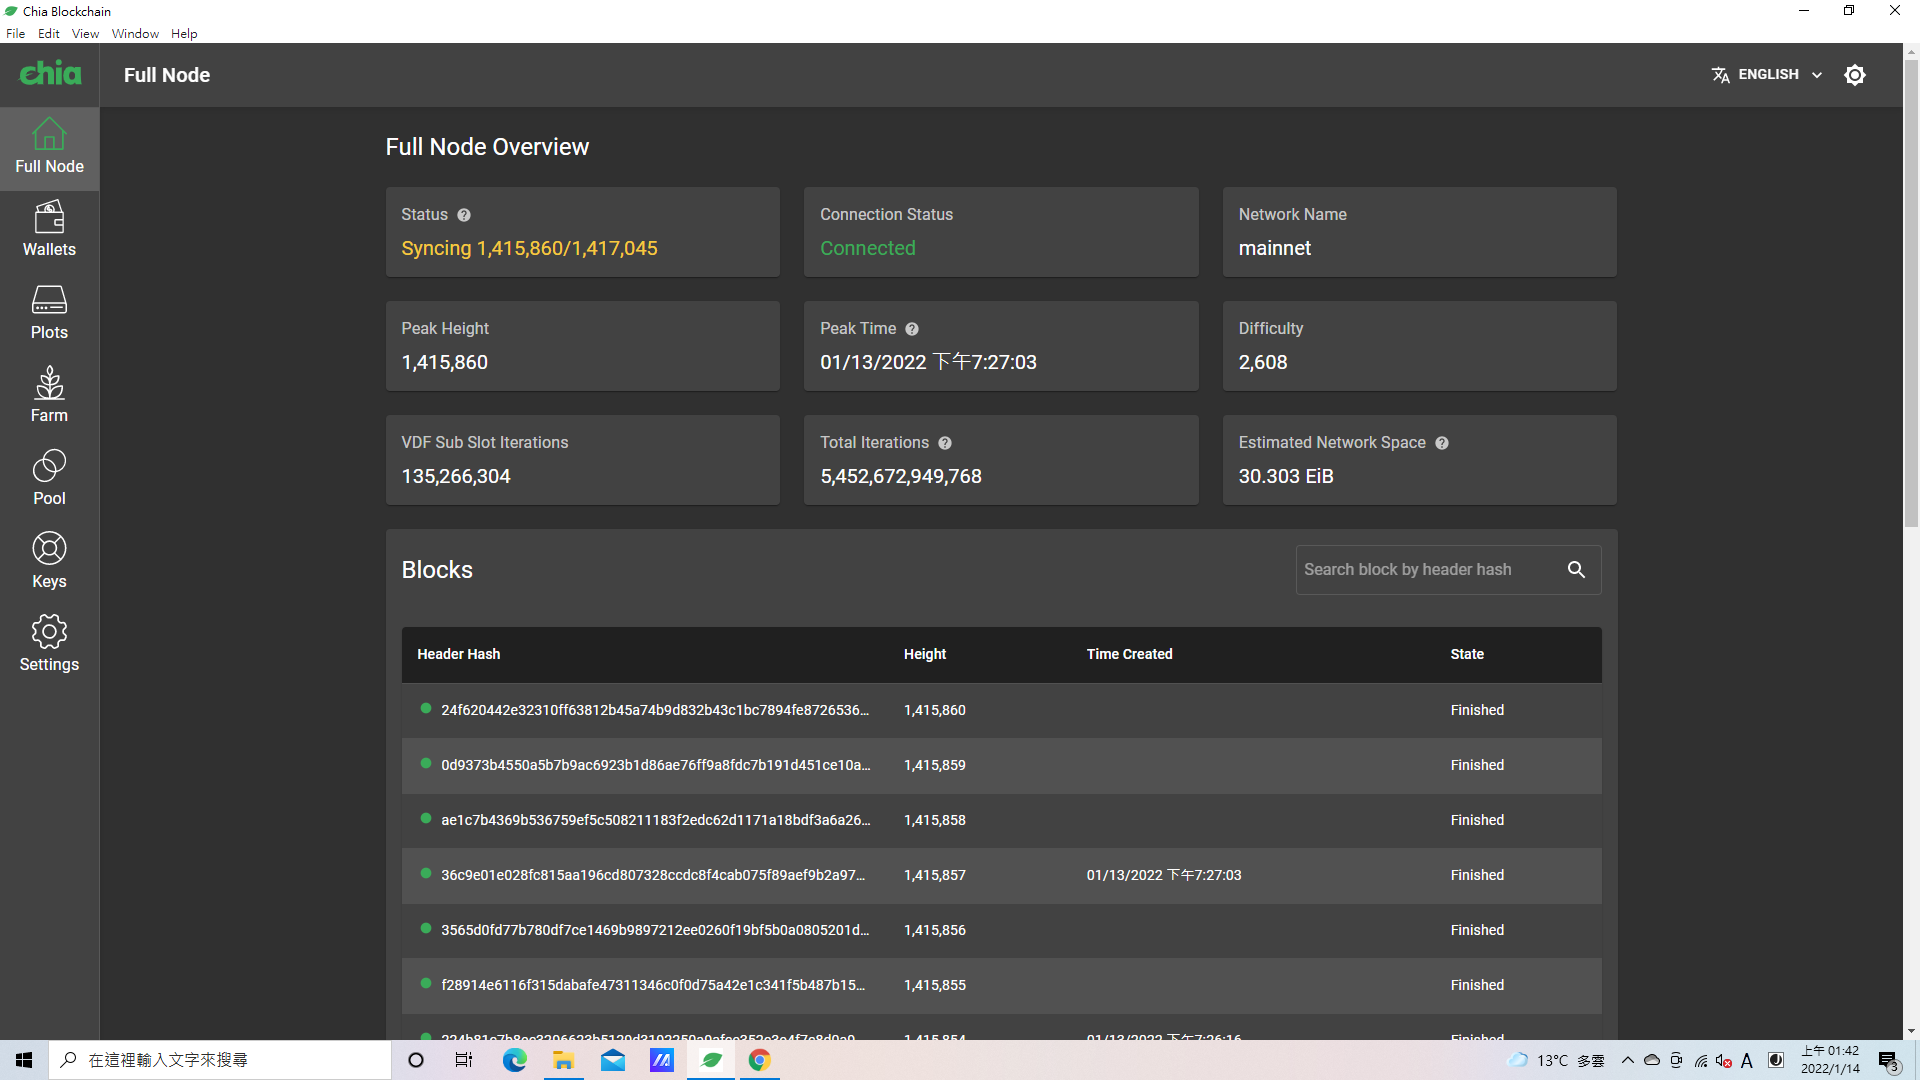
Task: Open block row with hash 24f620442e...
Action: point(1001,711)
